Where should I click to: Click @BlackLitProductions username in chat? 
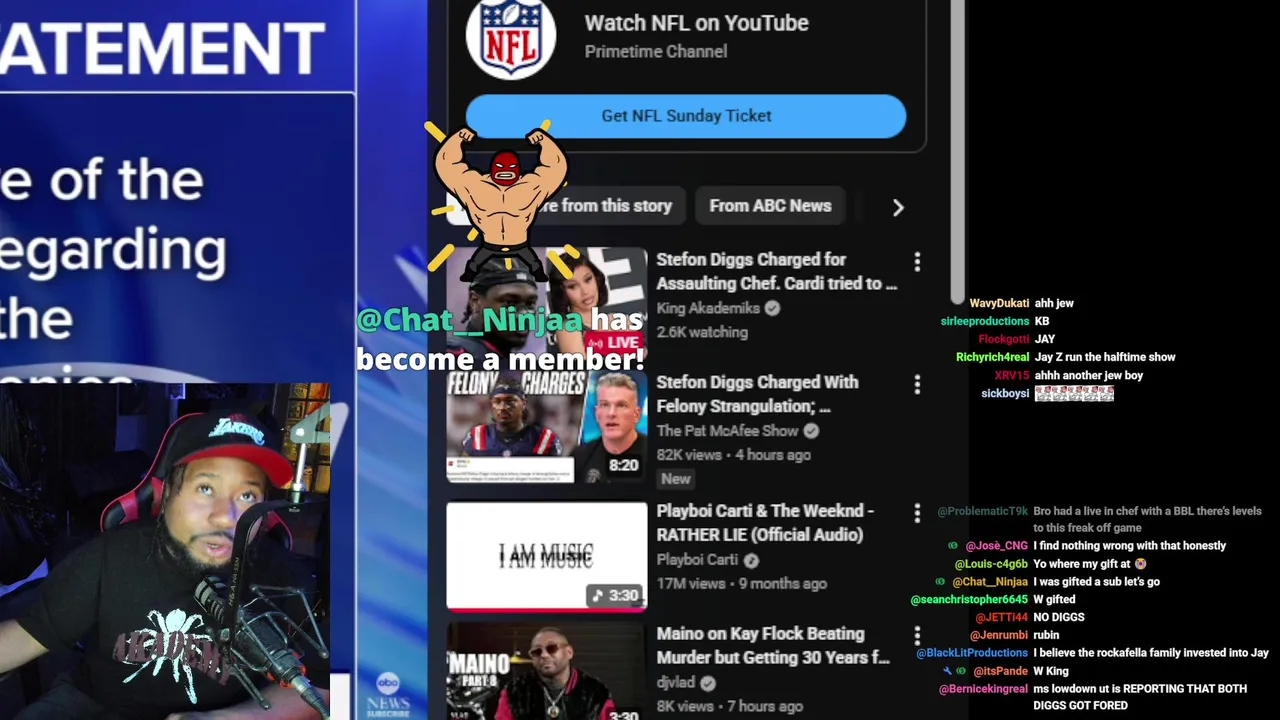[x=972, y=653]
